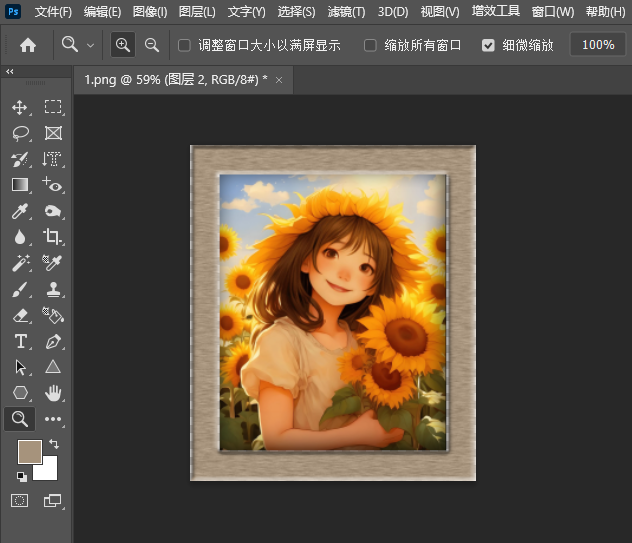The height and width of the screenshot is (543, 632).
Task: Select the Single Column Marquee tool
Action: pos(52,159)
